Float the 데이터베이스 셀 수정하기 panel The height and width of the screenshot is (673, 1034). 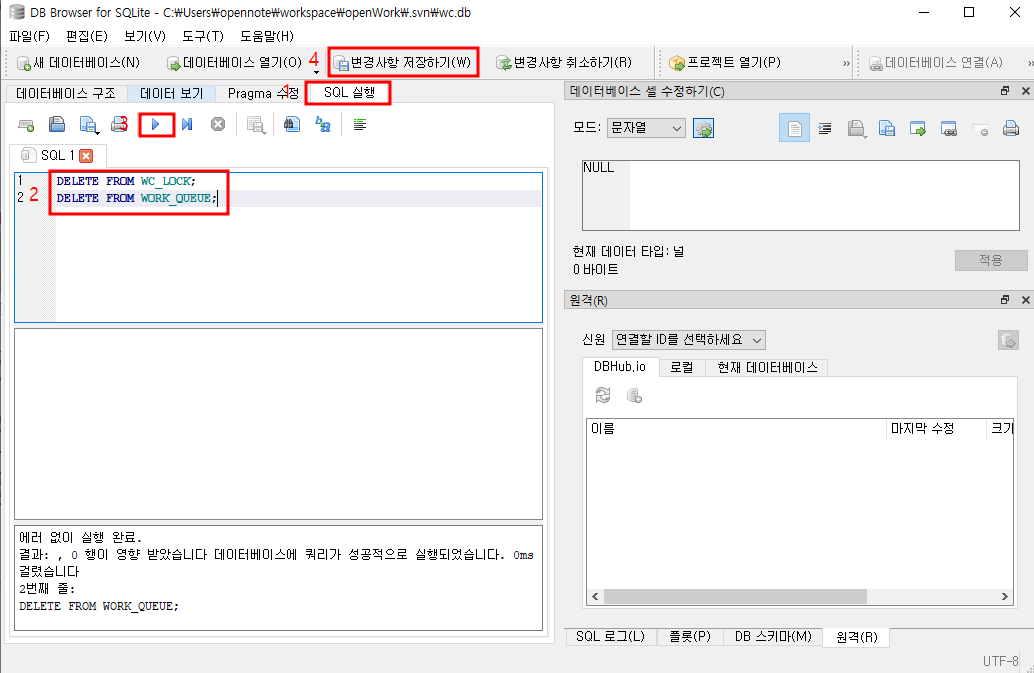pyautogui.click(x=1004, y=91)
